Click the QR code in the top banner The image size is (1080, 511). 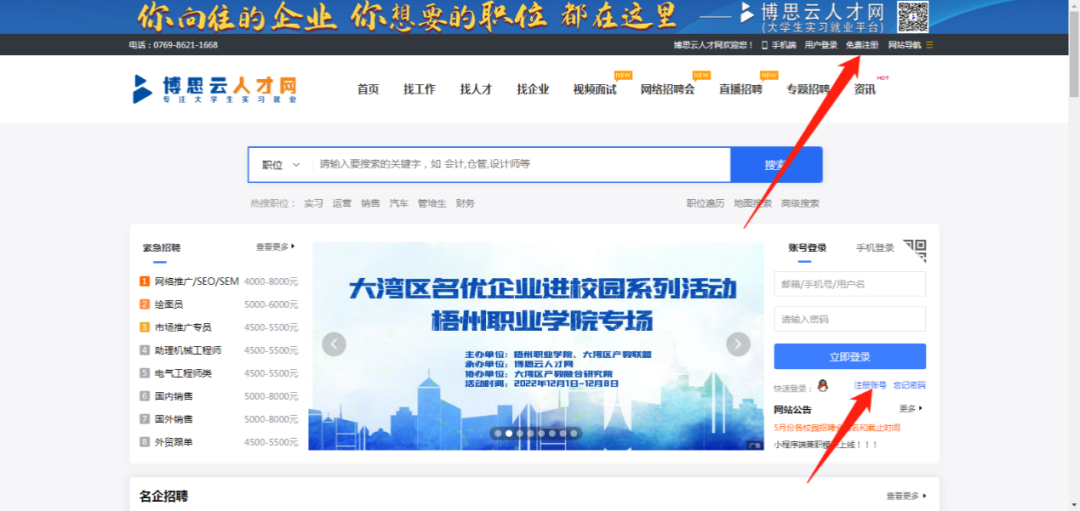click(x=913, y=17)
